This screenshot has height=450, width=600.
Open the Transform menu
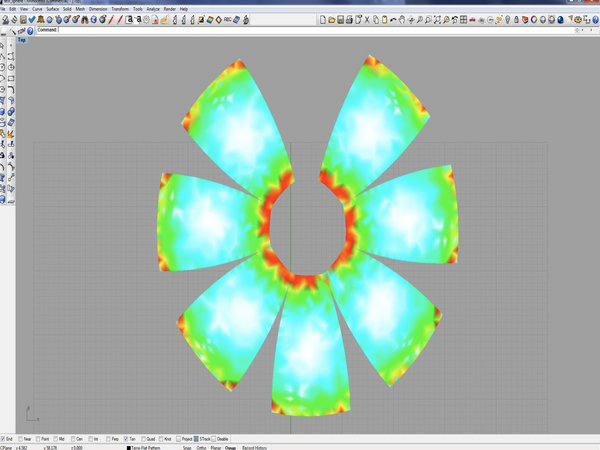pos(120,9)
